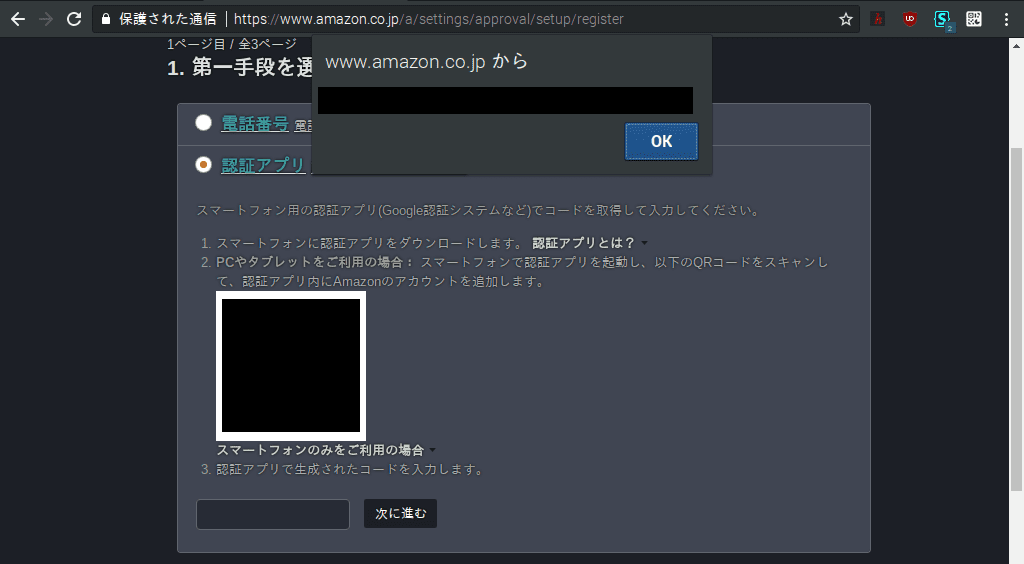
Task: Click the browser back arrow
Action: pos(18,19)
